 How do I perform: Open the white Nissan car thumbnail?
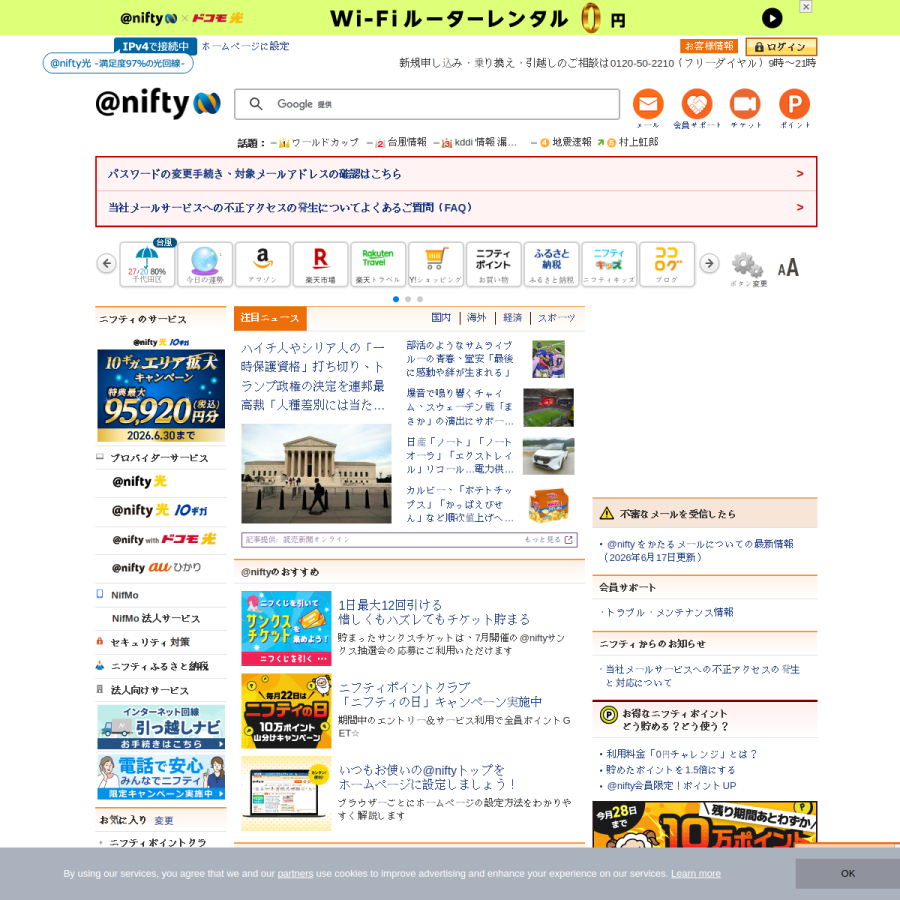tap(549, 456)
